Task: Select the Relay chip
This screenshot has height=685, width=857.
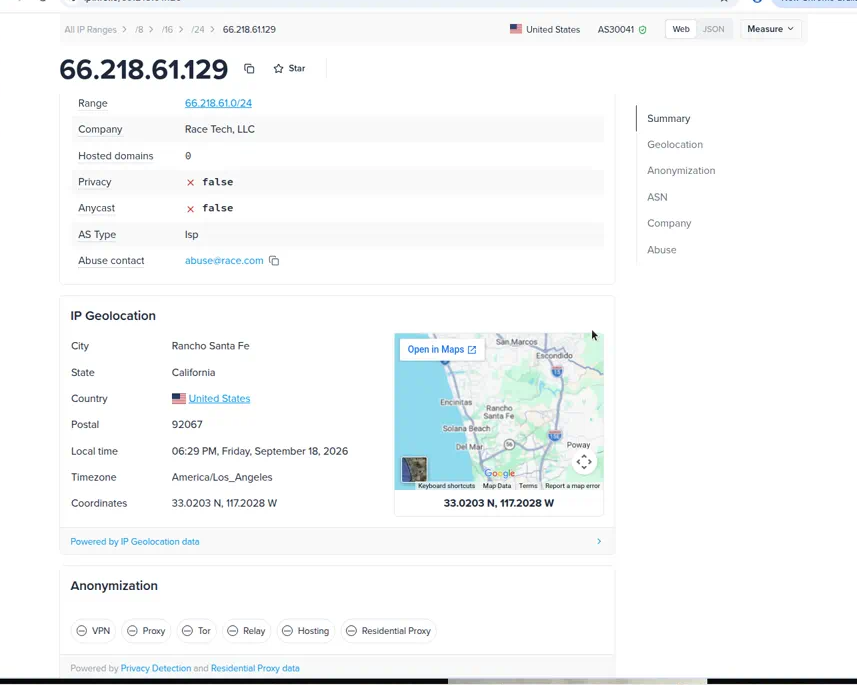Action: click(x=246, y=631)
